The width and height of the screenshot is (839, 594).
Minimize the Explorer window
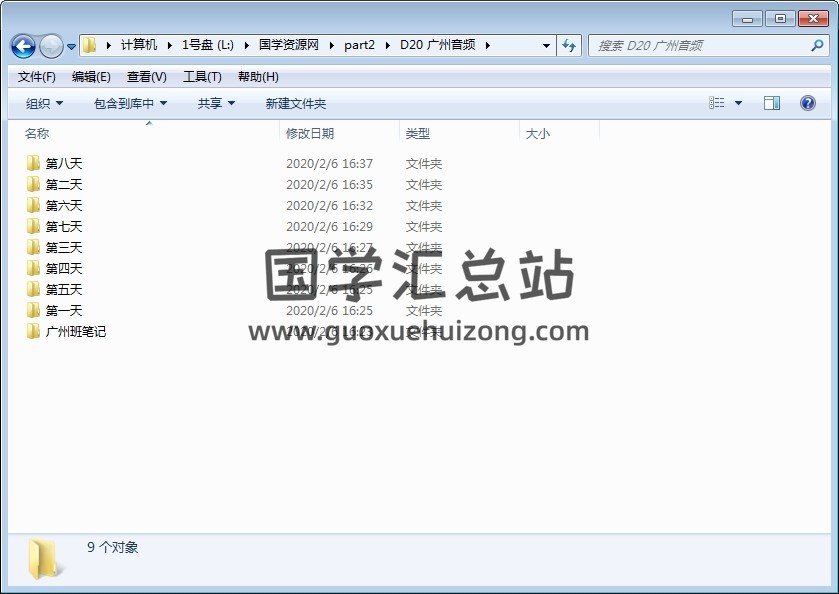(x=748, y=19)
